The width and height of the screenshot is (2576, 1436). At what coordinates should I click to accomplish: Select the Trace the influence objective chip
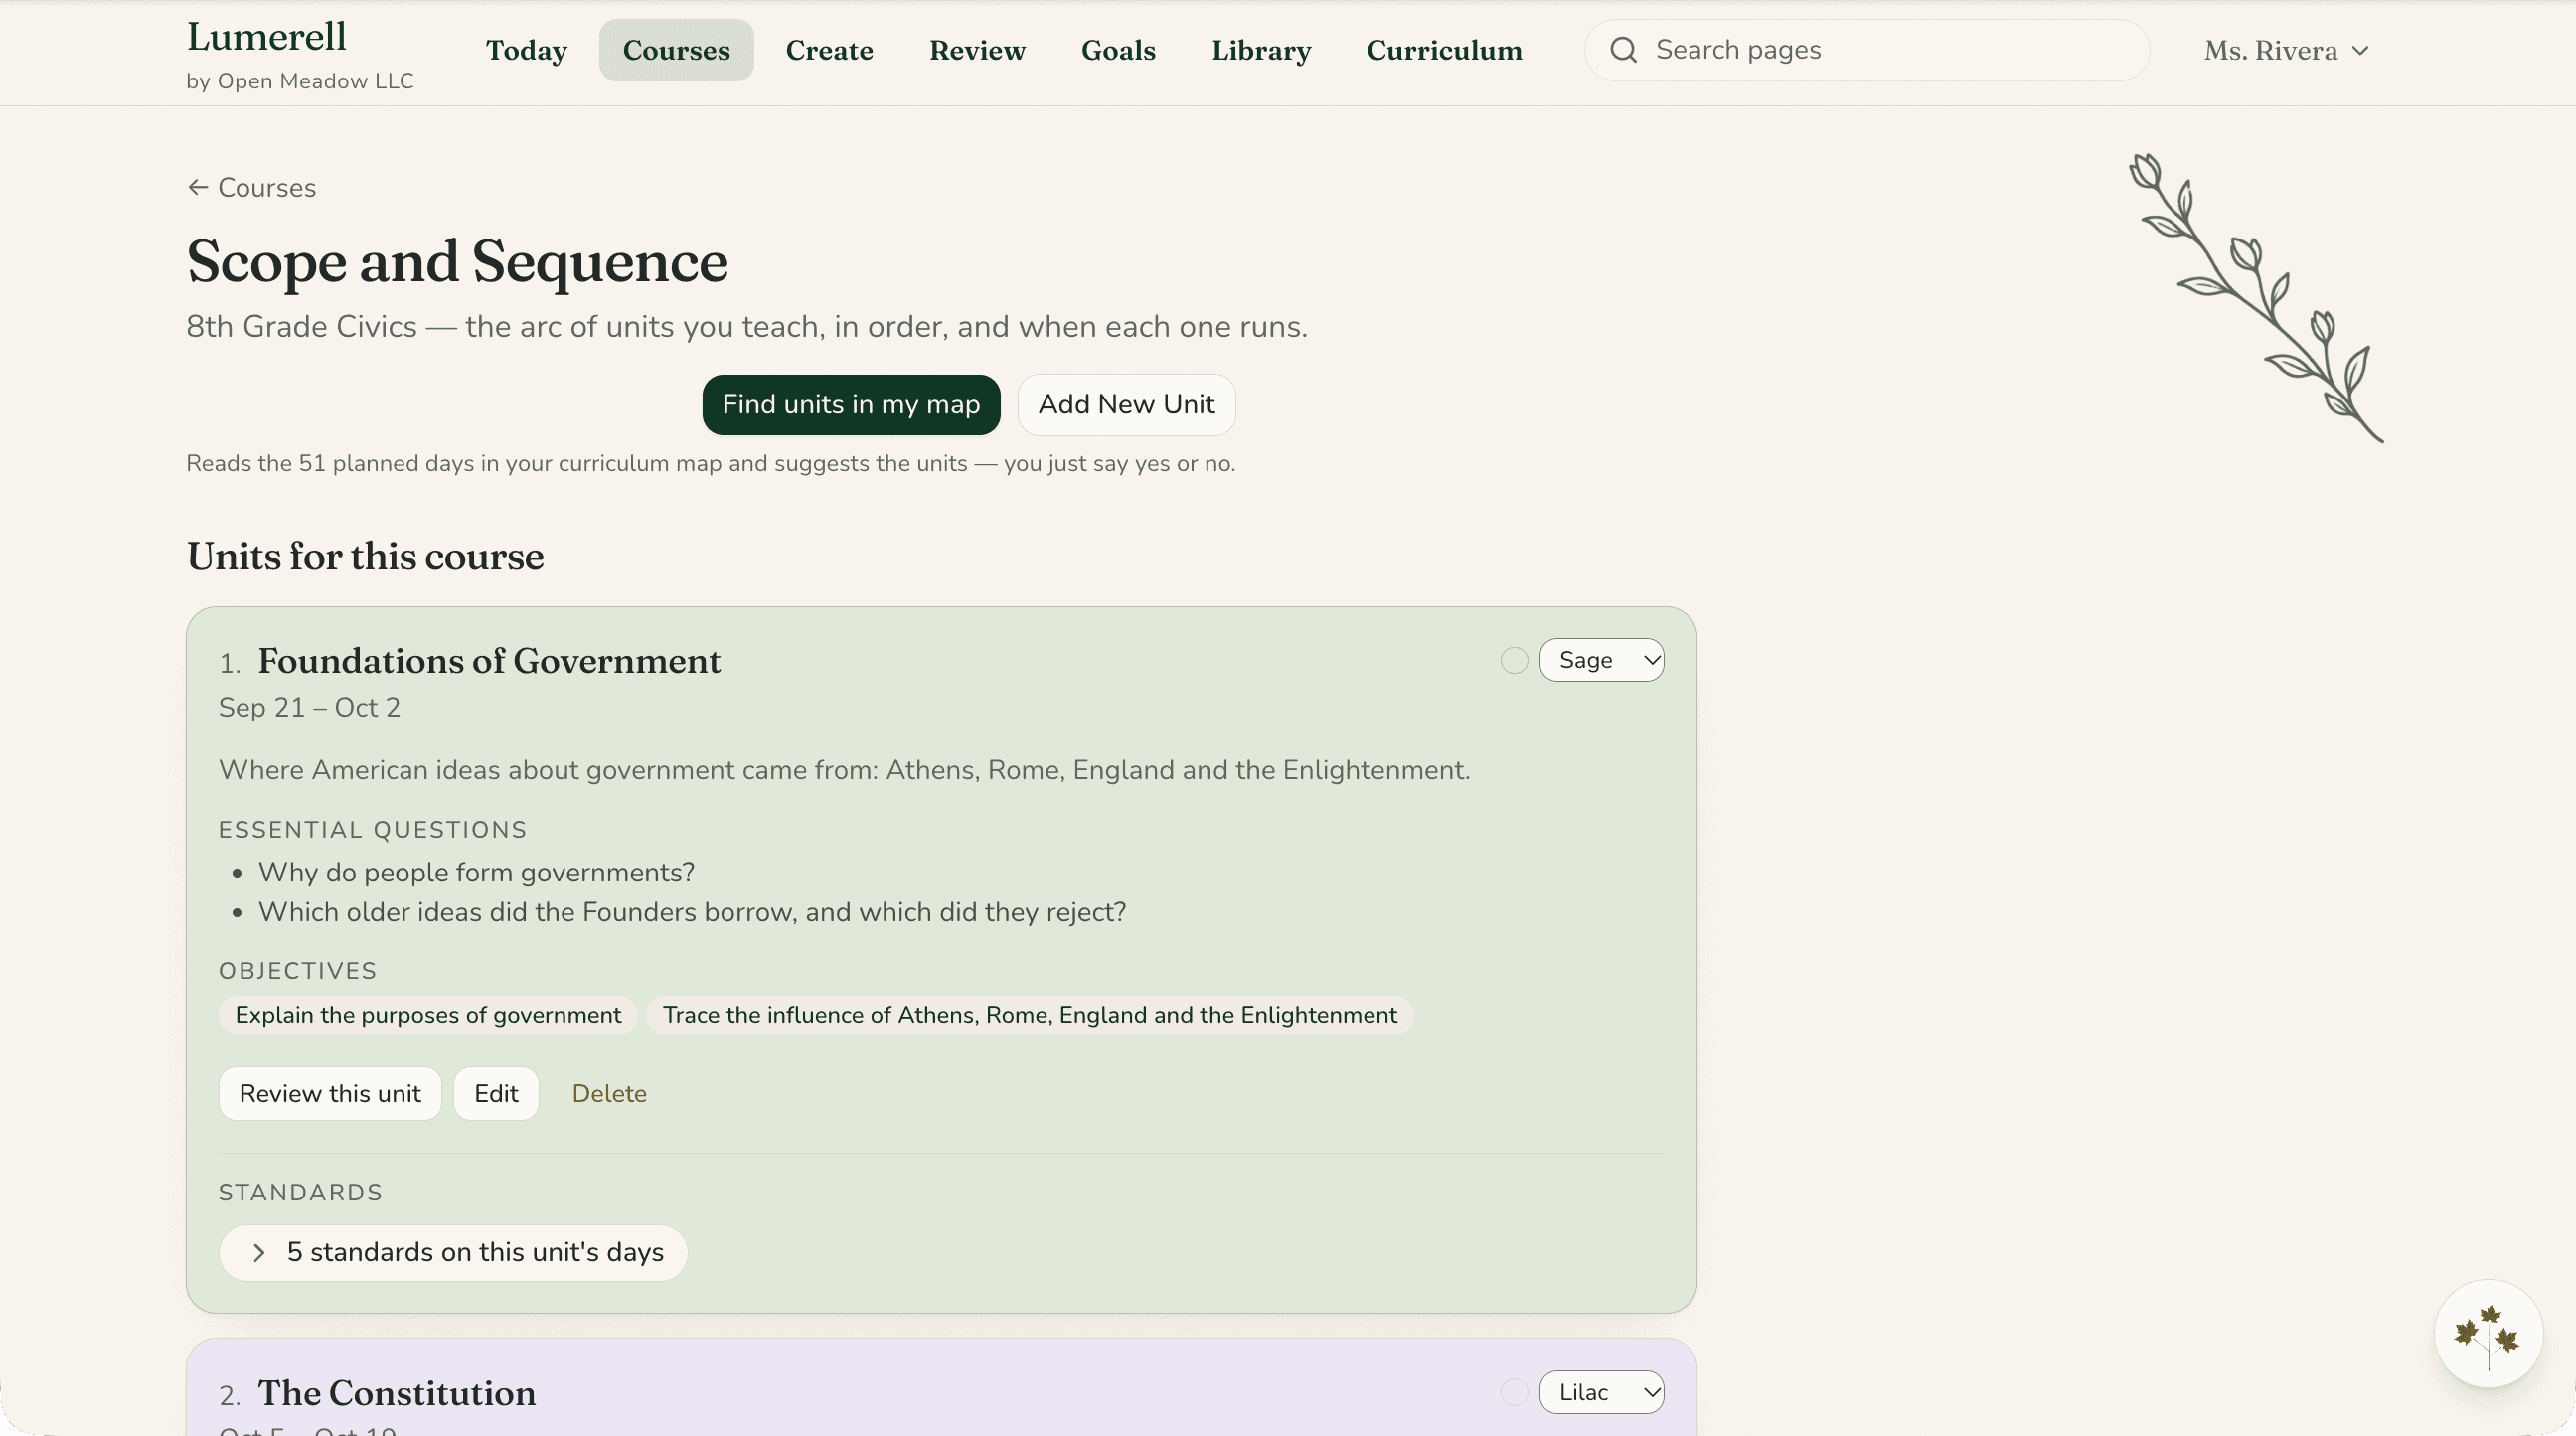1029,1015
